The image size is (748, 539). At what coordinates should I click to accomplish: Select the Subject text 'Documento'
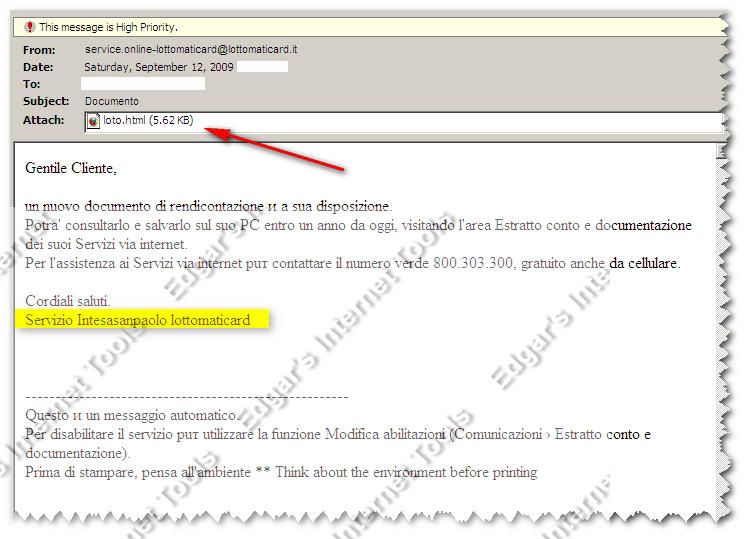pyautogui.click(x=111, y=101)
